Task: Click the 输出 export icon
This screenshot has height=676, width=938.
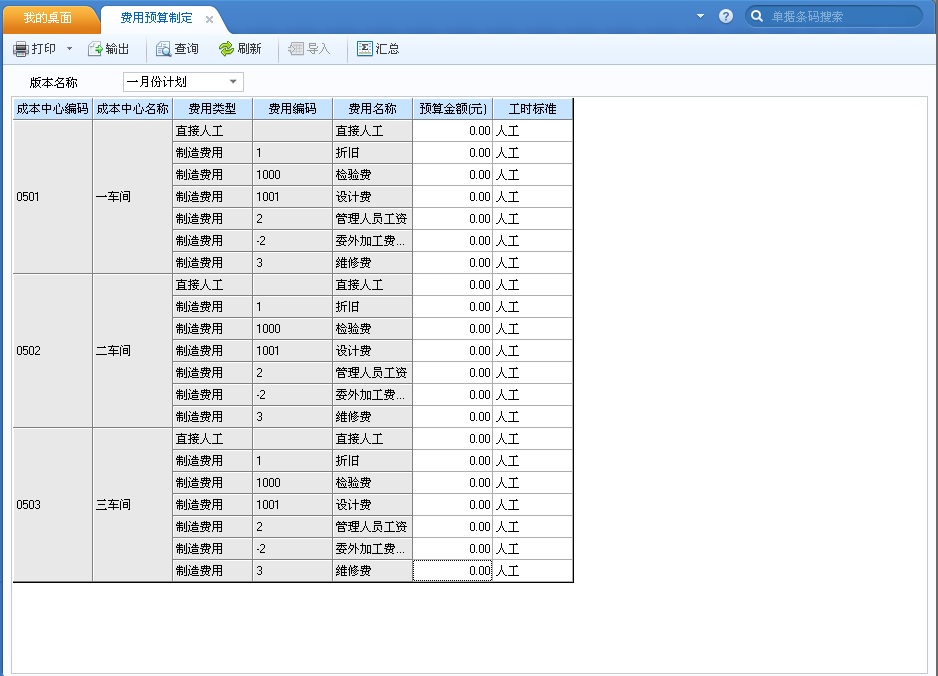Action: click(95, 49)
